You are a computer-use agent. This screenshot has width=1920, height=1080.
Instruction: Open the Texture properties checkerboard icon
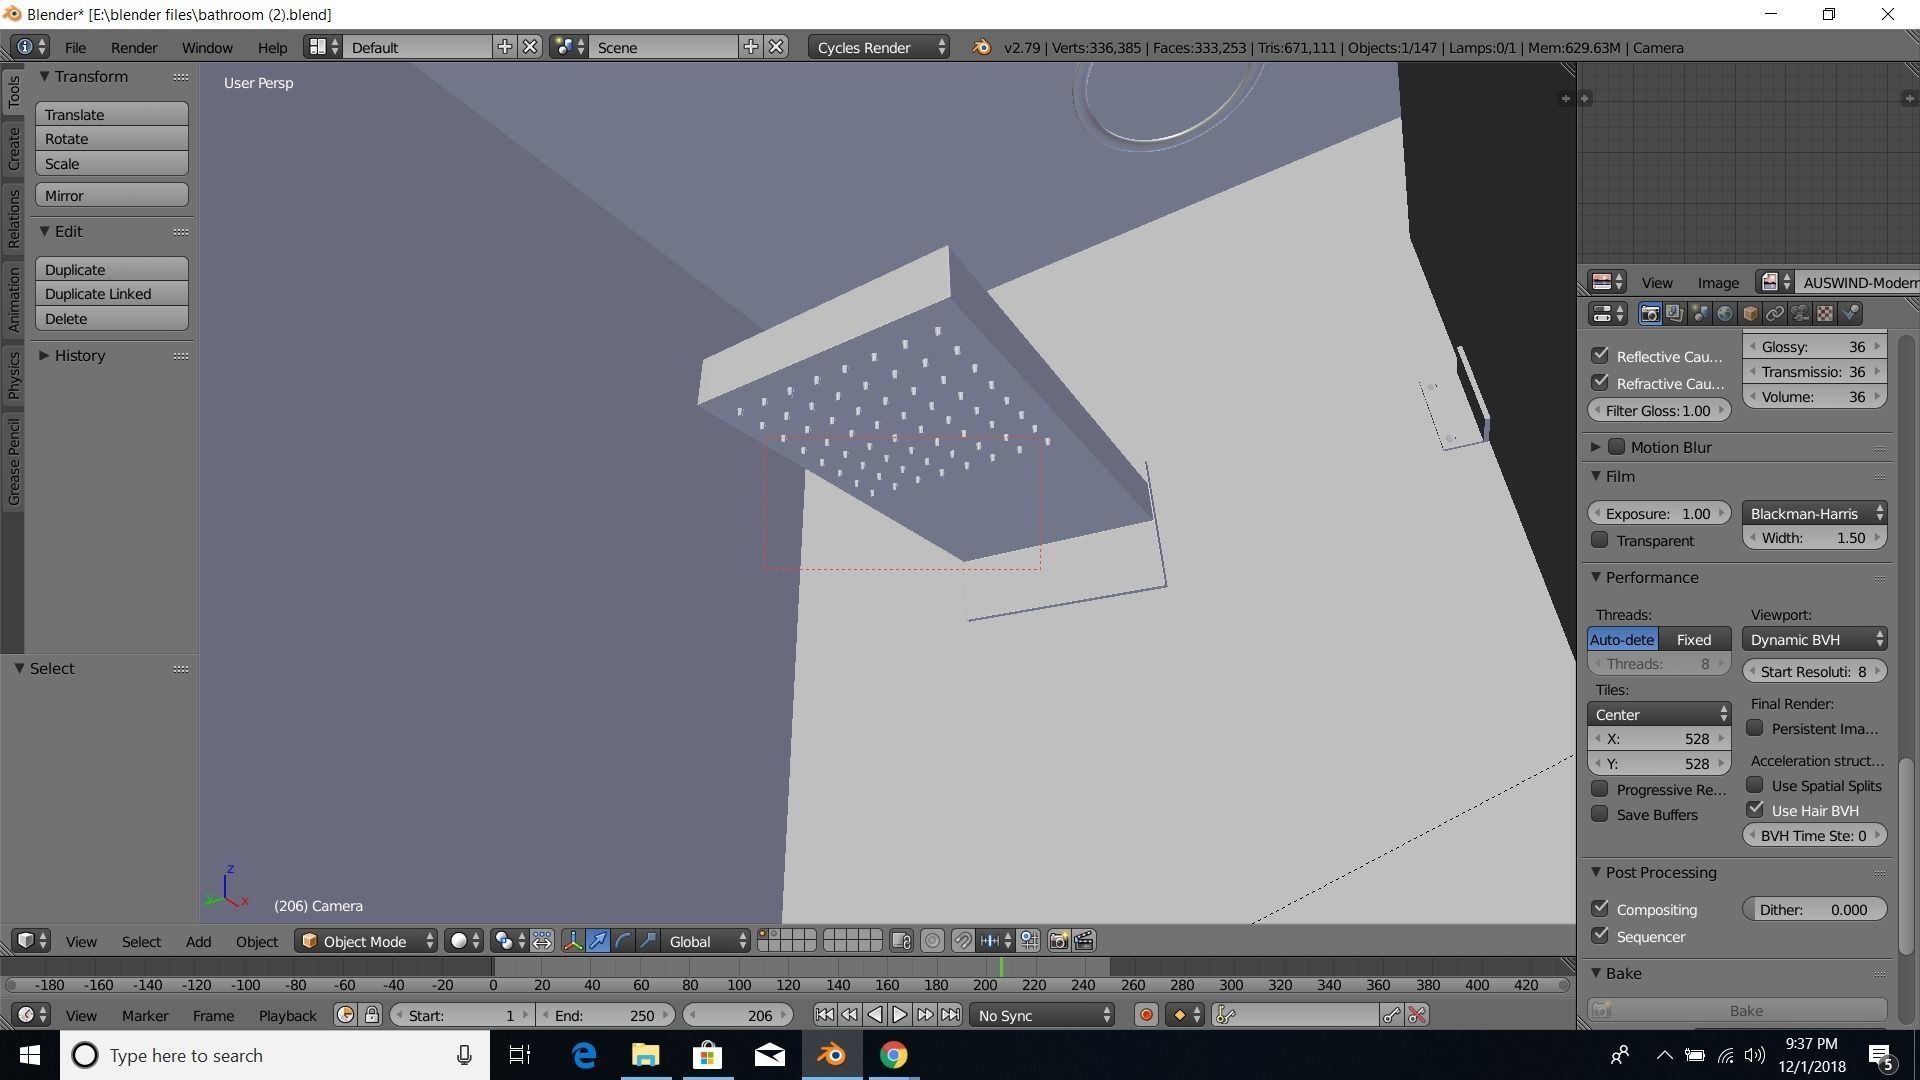(1825, 314)
